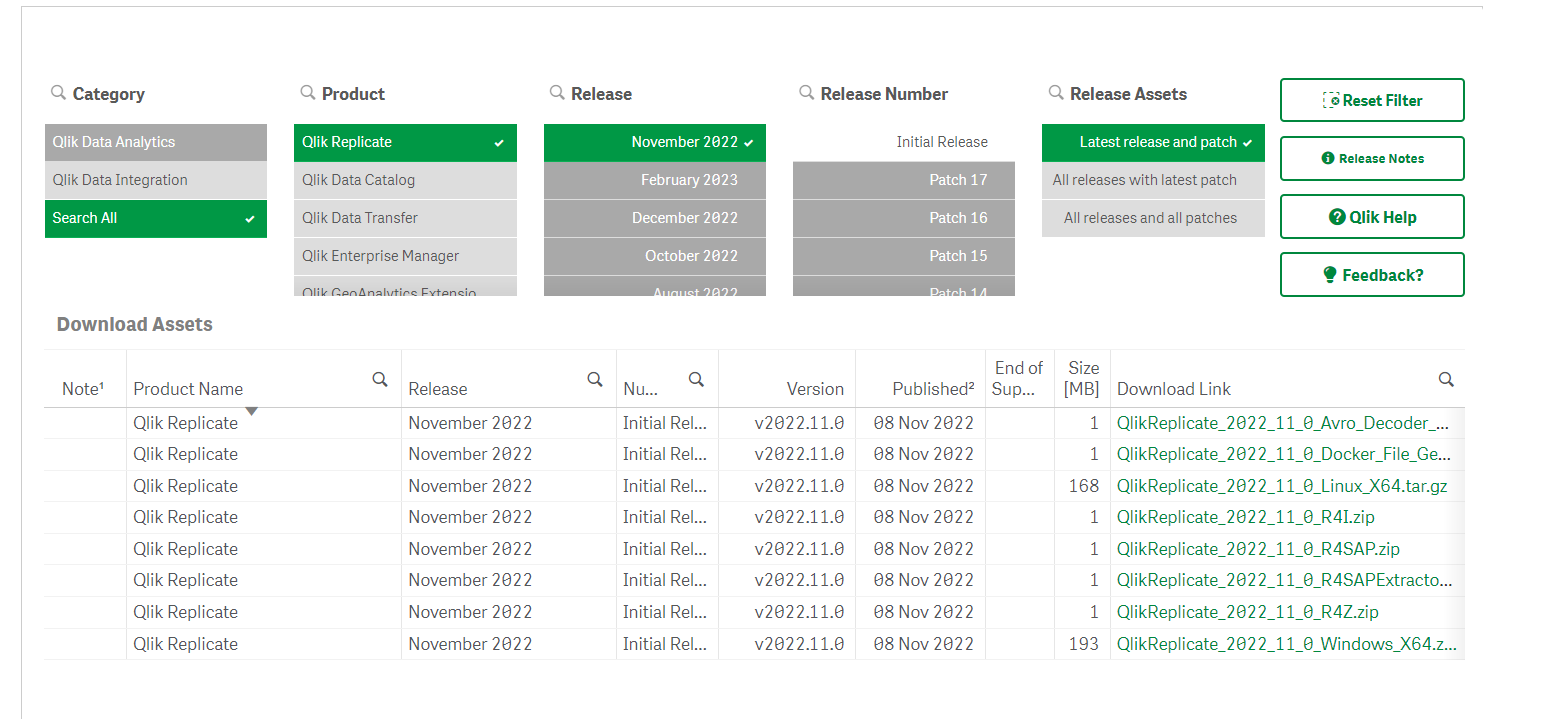Screen dimensions: 1543x719
Task: Search the Product Name column
Action: (380, 380)
